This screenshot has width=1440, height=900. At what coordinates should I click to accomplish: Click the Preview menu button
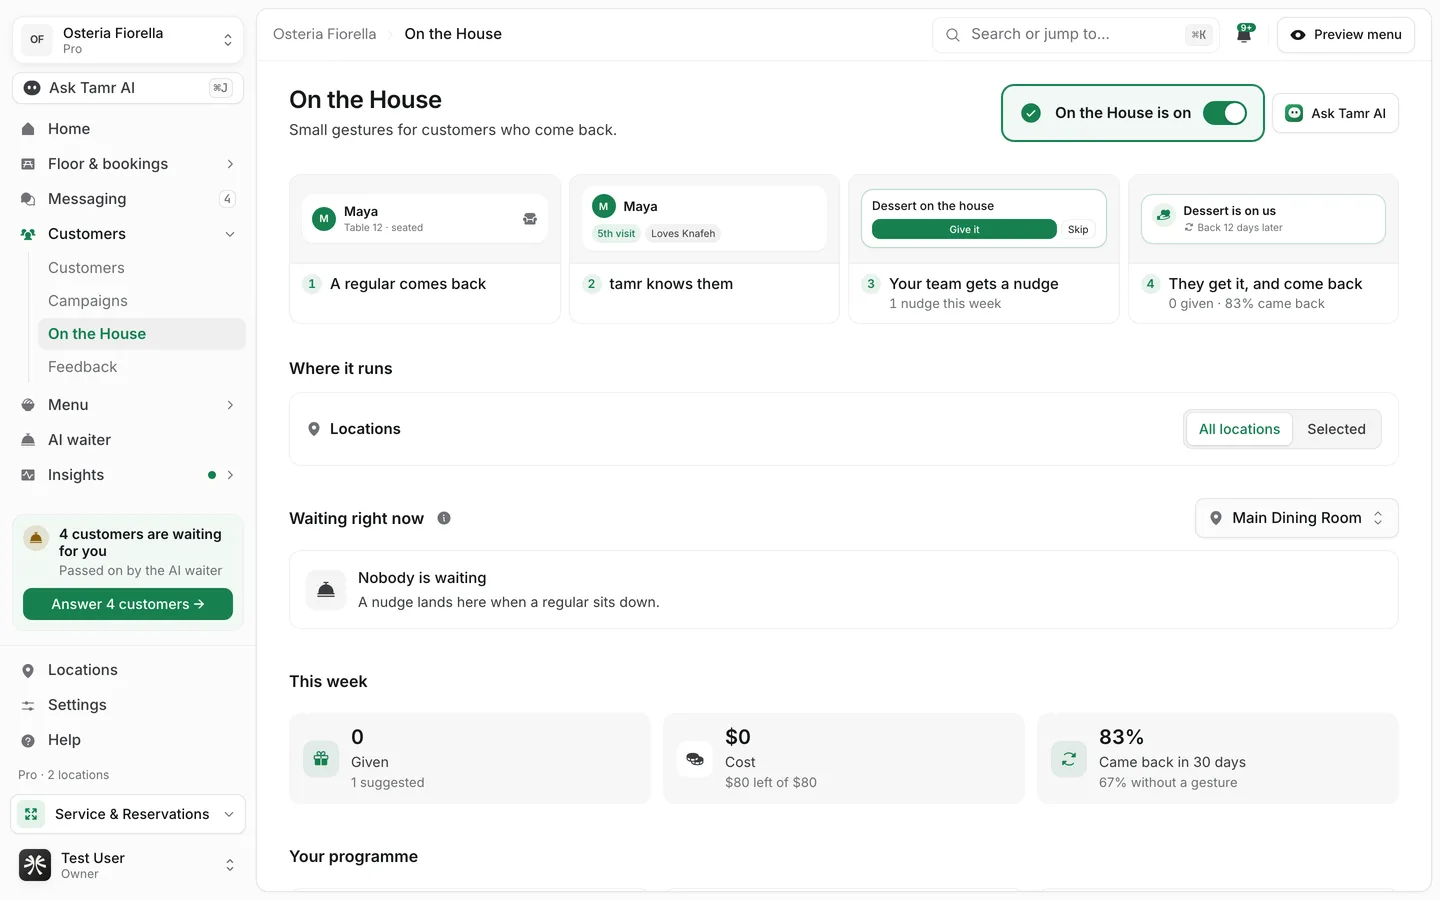[1346, 35]
